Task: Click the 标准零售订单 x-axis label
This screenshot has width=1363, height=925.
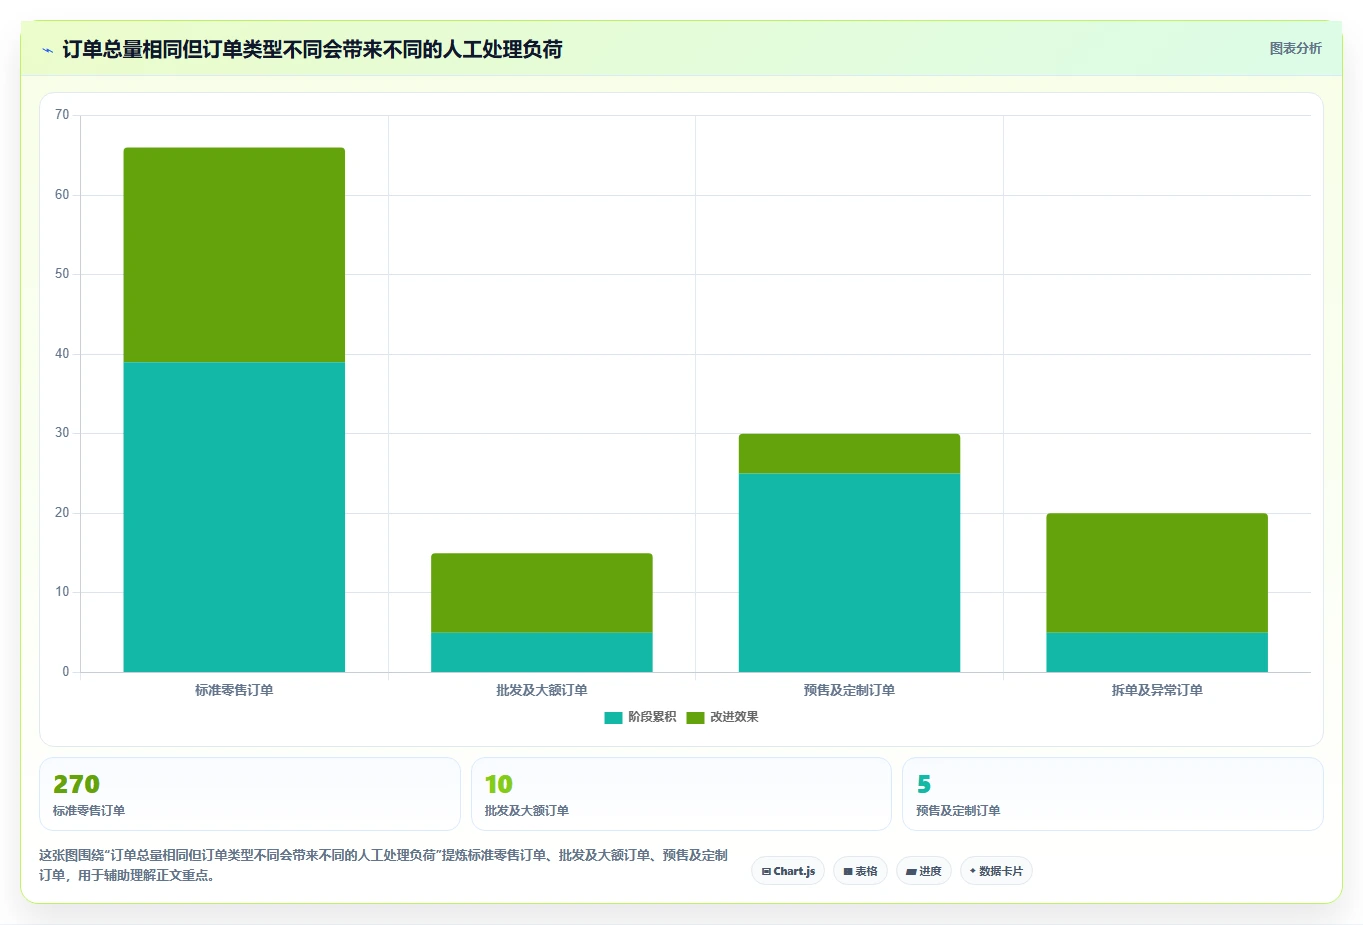Action: click(234, 690)
